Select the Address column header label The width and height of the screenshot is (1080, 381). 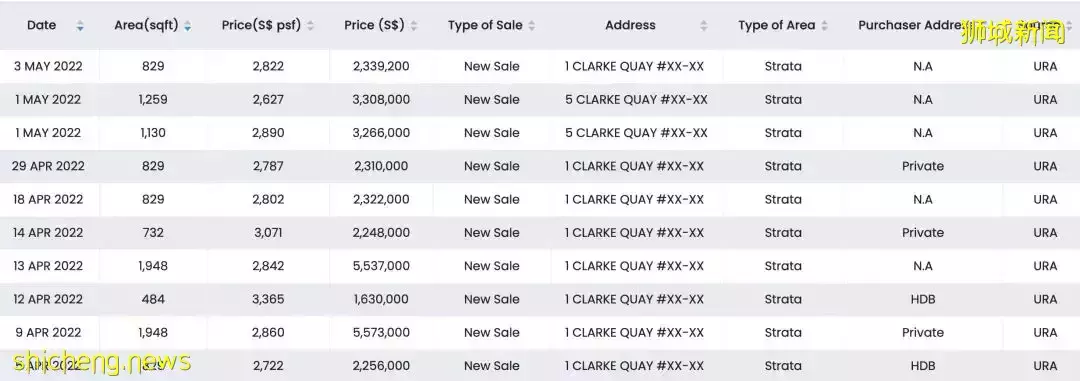tap(630, 25)
